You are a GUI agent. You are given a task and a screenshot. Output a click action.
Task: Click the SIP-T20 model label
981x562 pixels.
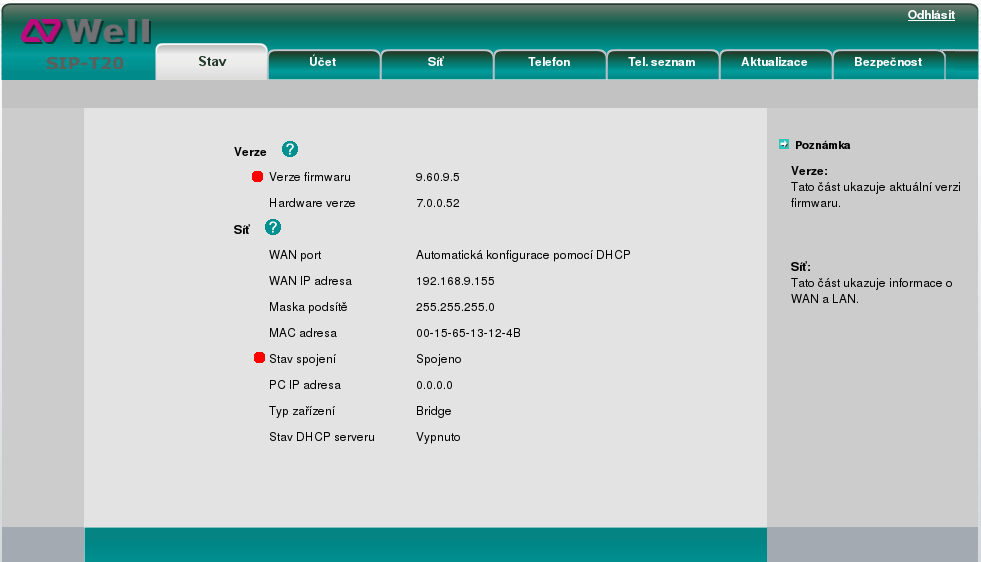(86, 64)
